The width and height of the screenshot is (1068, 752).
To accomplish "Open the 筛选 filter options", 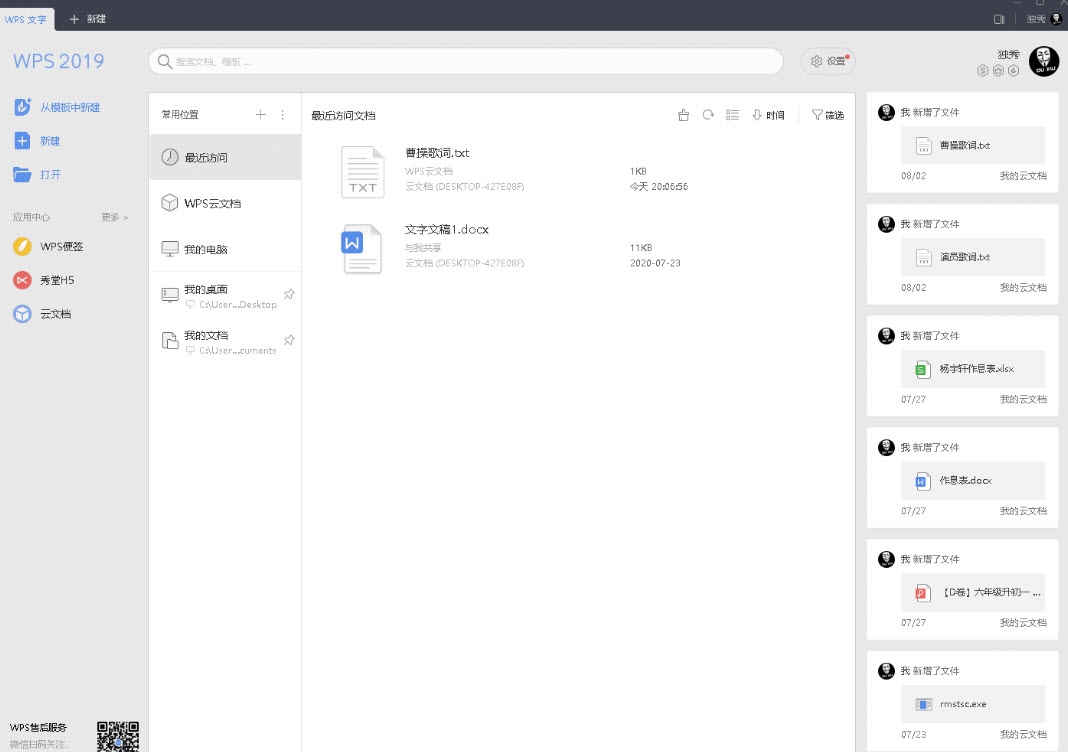I will [828, 115].
